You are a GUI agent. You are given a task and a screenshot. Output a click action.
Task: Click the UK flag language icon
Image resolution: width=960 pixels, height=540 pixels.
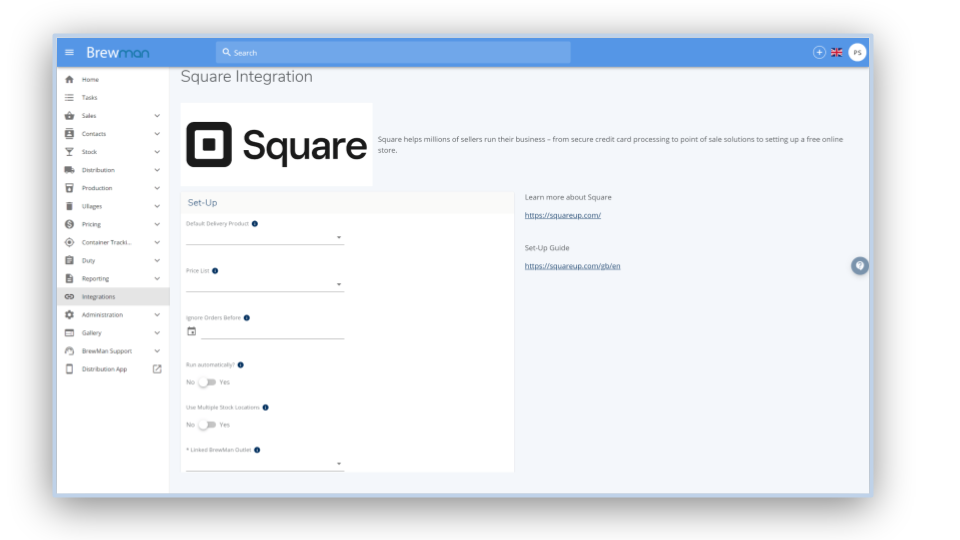pos(836,53)
